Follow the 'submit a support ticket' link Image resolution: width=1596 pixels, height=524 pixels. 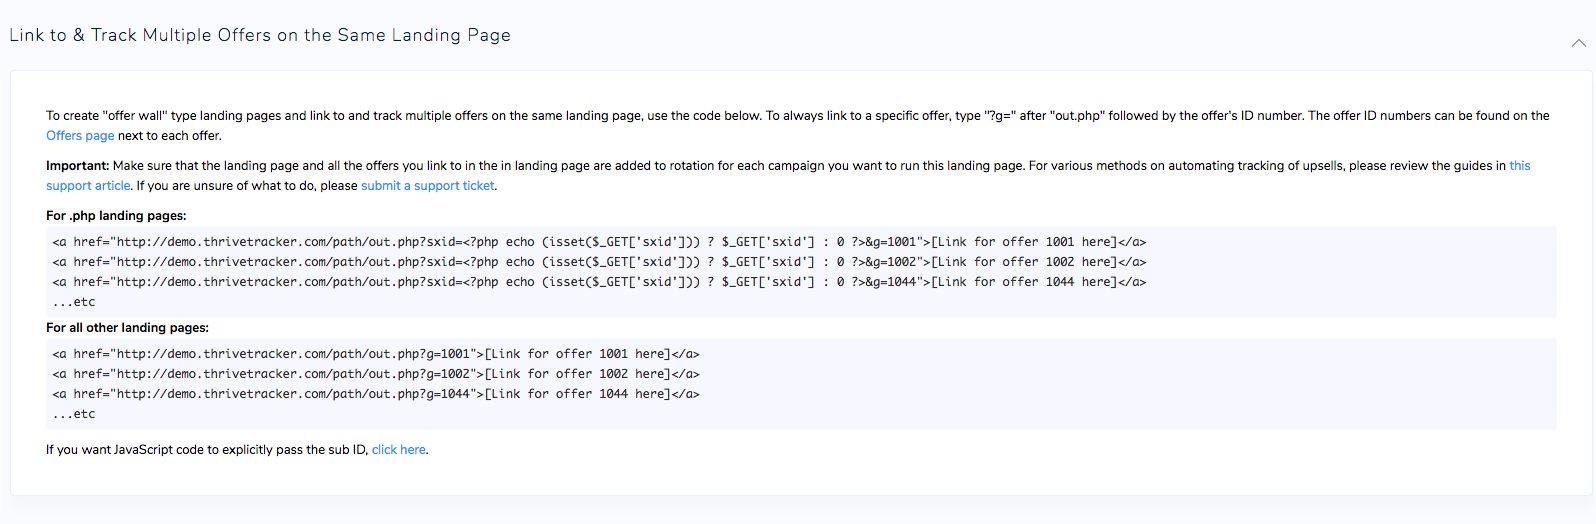pyautogui.click(x=428, y=186)
